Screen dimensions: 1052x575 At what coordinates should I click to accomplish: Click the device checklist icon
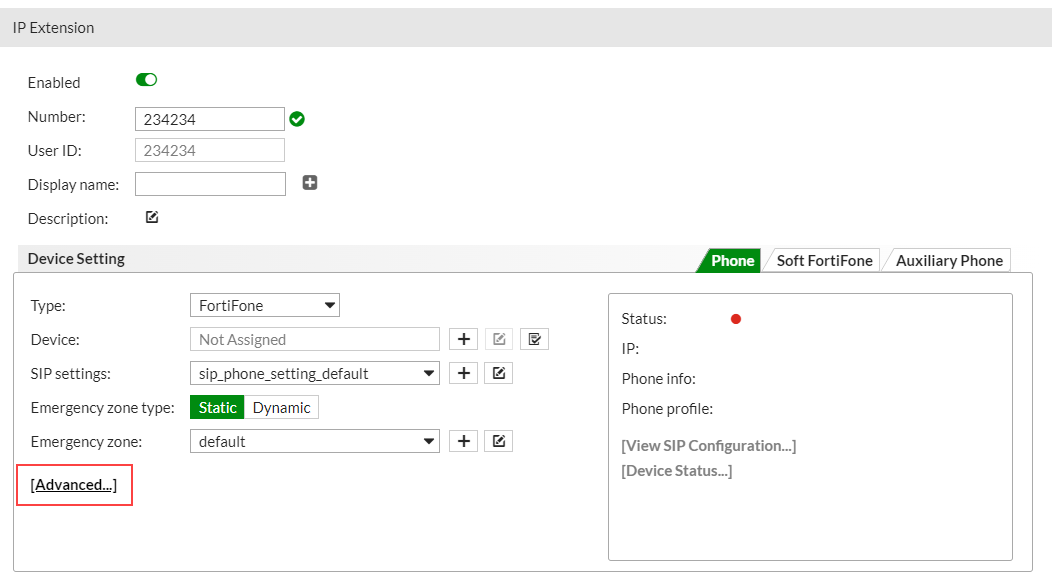pyautogui.click(x=534, y=339)
